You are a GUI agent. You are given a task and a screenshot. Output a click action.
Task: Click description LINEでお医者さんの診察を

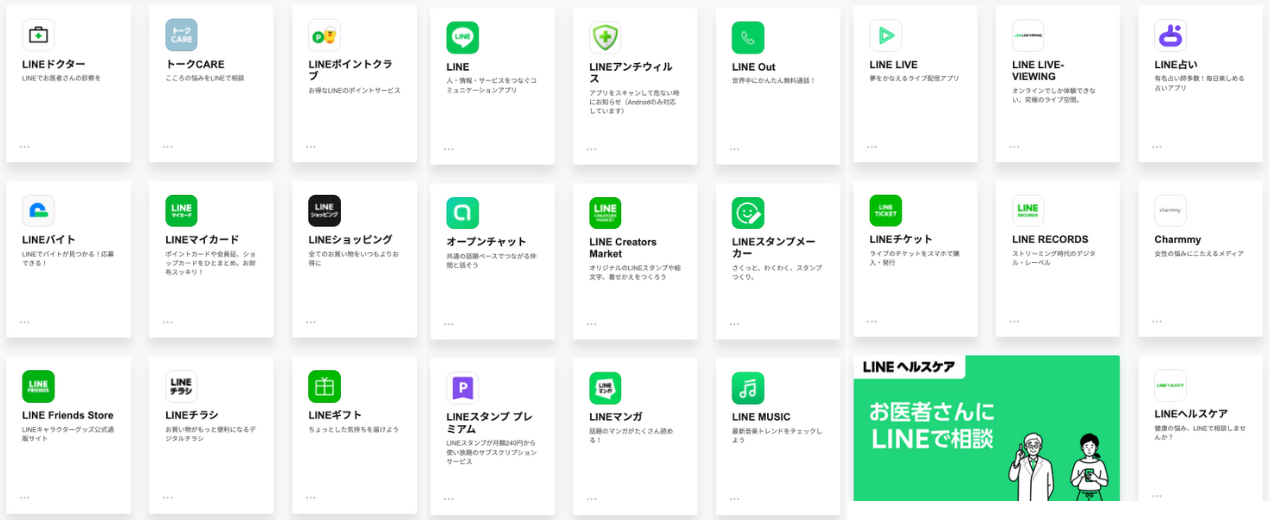tap(62, 78)
